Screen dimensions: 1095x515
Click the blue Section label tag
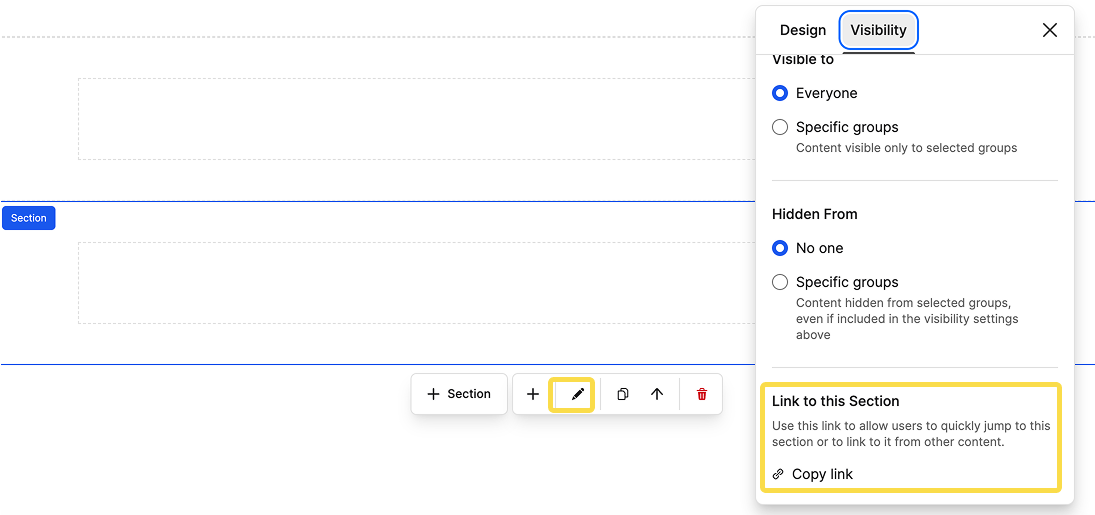(29, 218)
